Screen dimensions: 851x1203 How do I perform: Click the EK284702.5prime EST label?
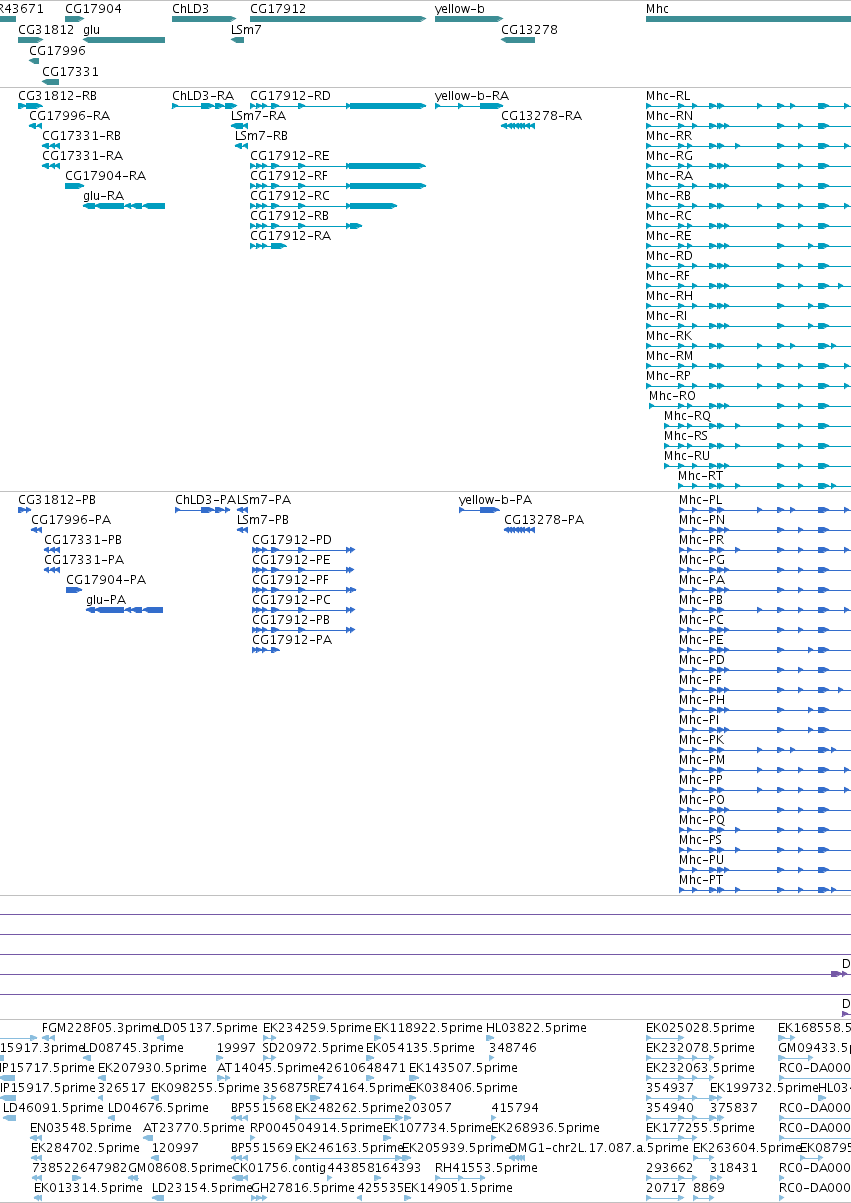[x=85, y=1148]
